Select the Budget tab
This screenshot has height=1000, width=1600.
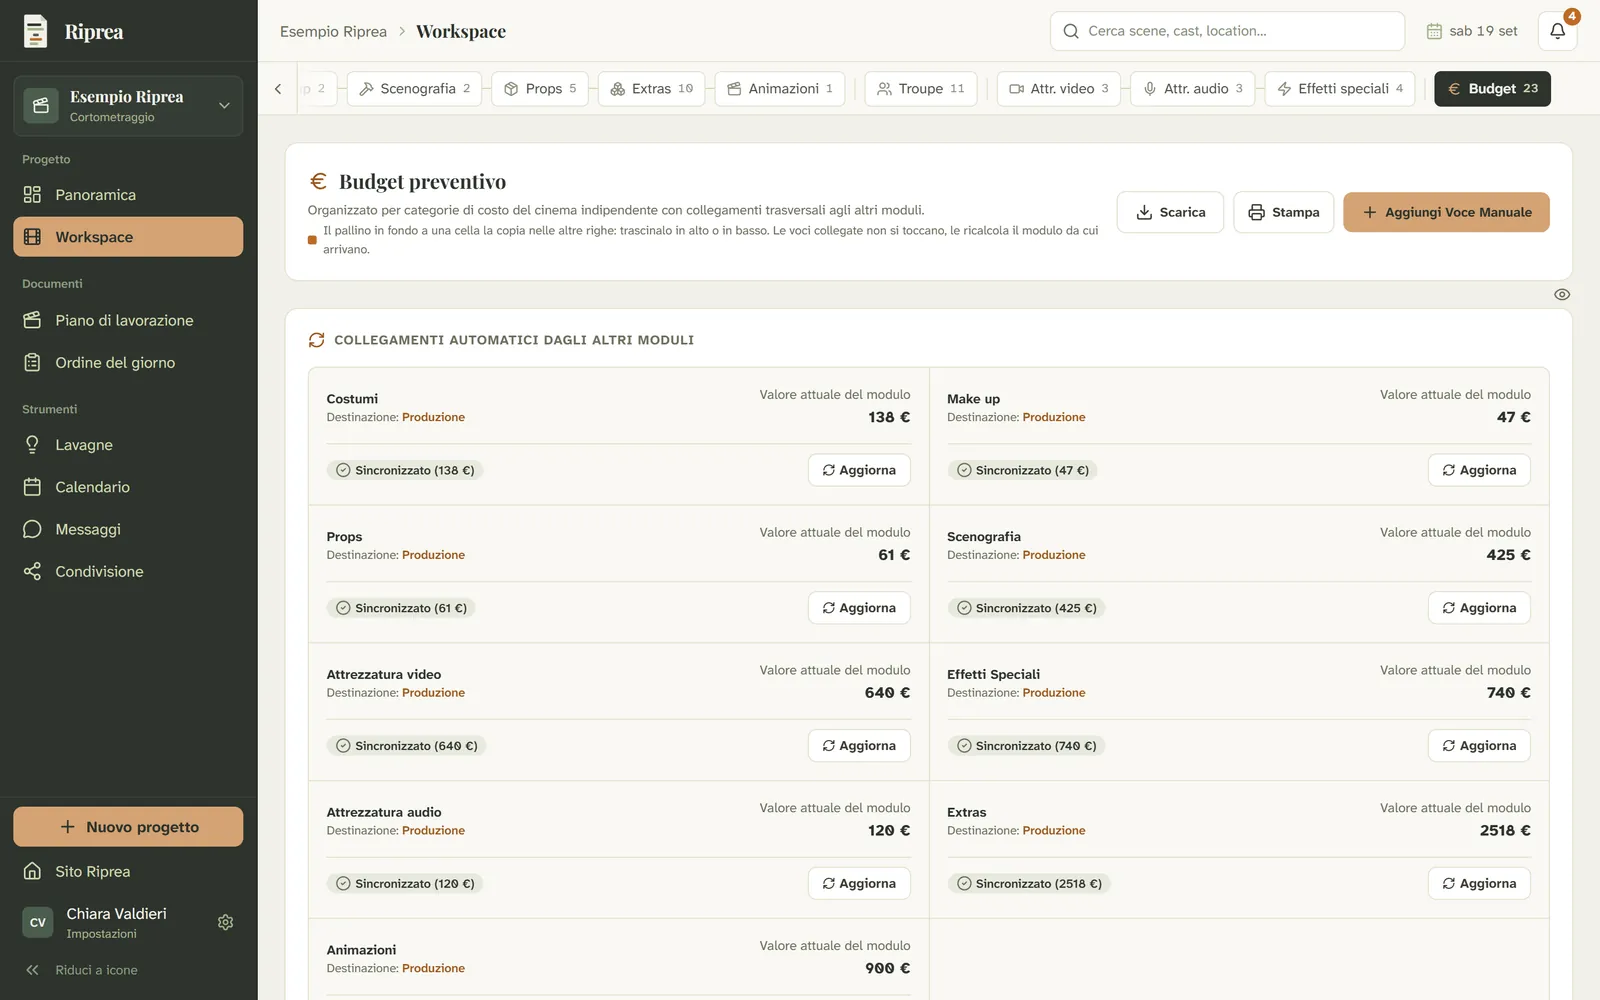click(x=1492, y=89)
